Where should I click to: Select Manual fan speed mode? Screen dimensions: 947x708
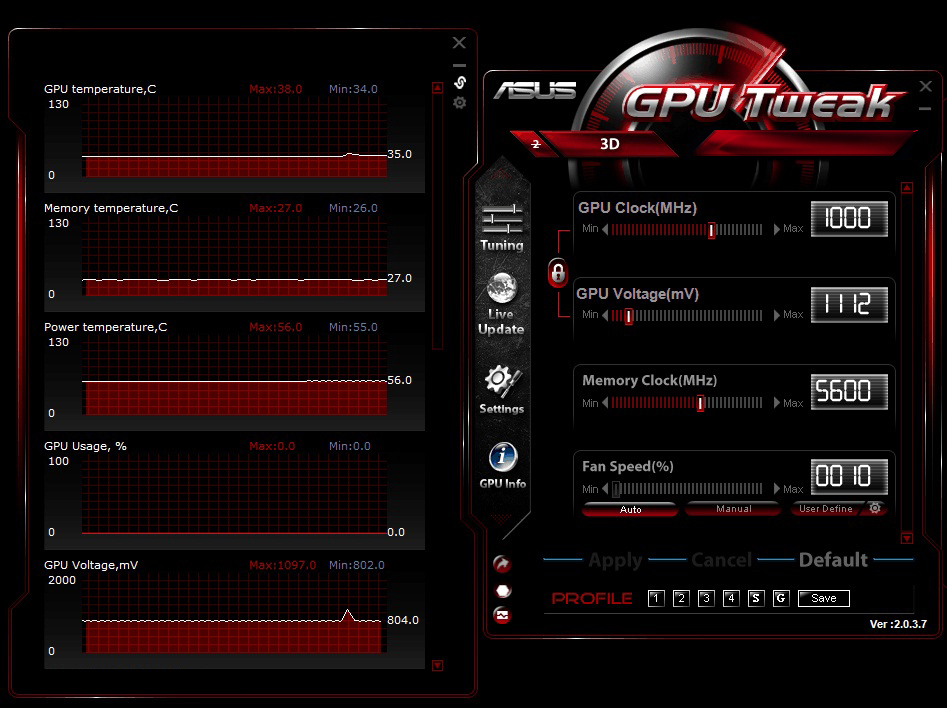pos(733,509)
